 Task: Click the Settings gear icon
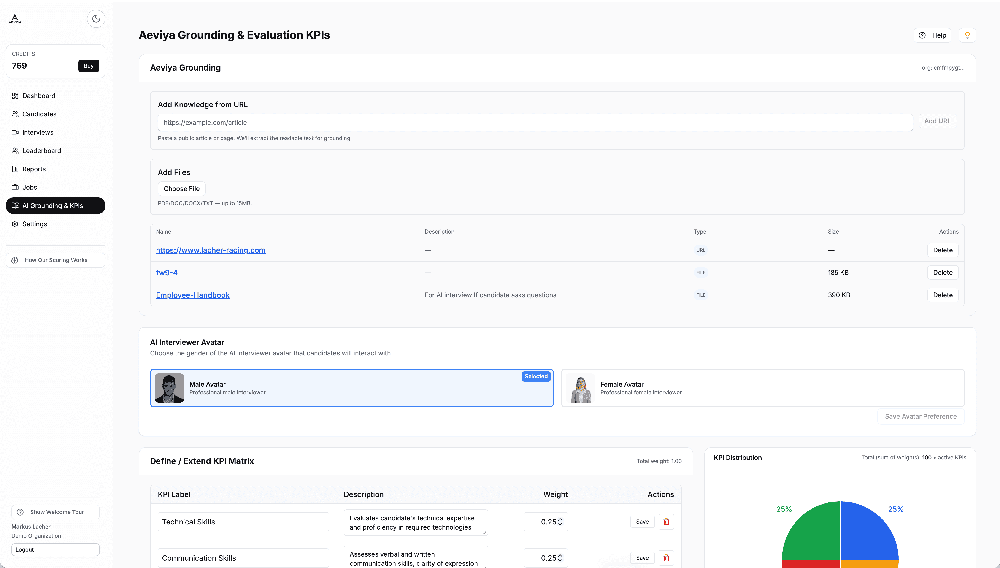coord(15,224)
